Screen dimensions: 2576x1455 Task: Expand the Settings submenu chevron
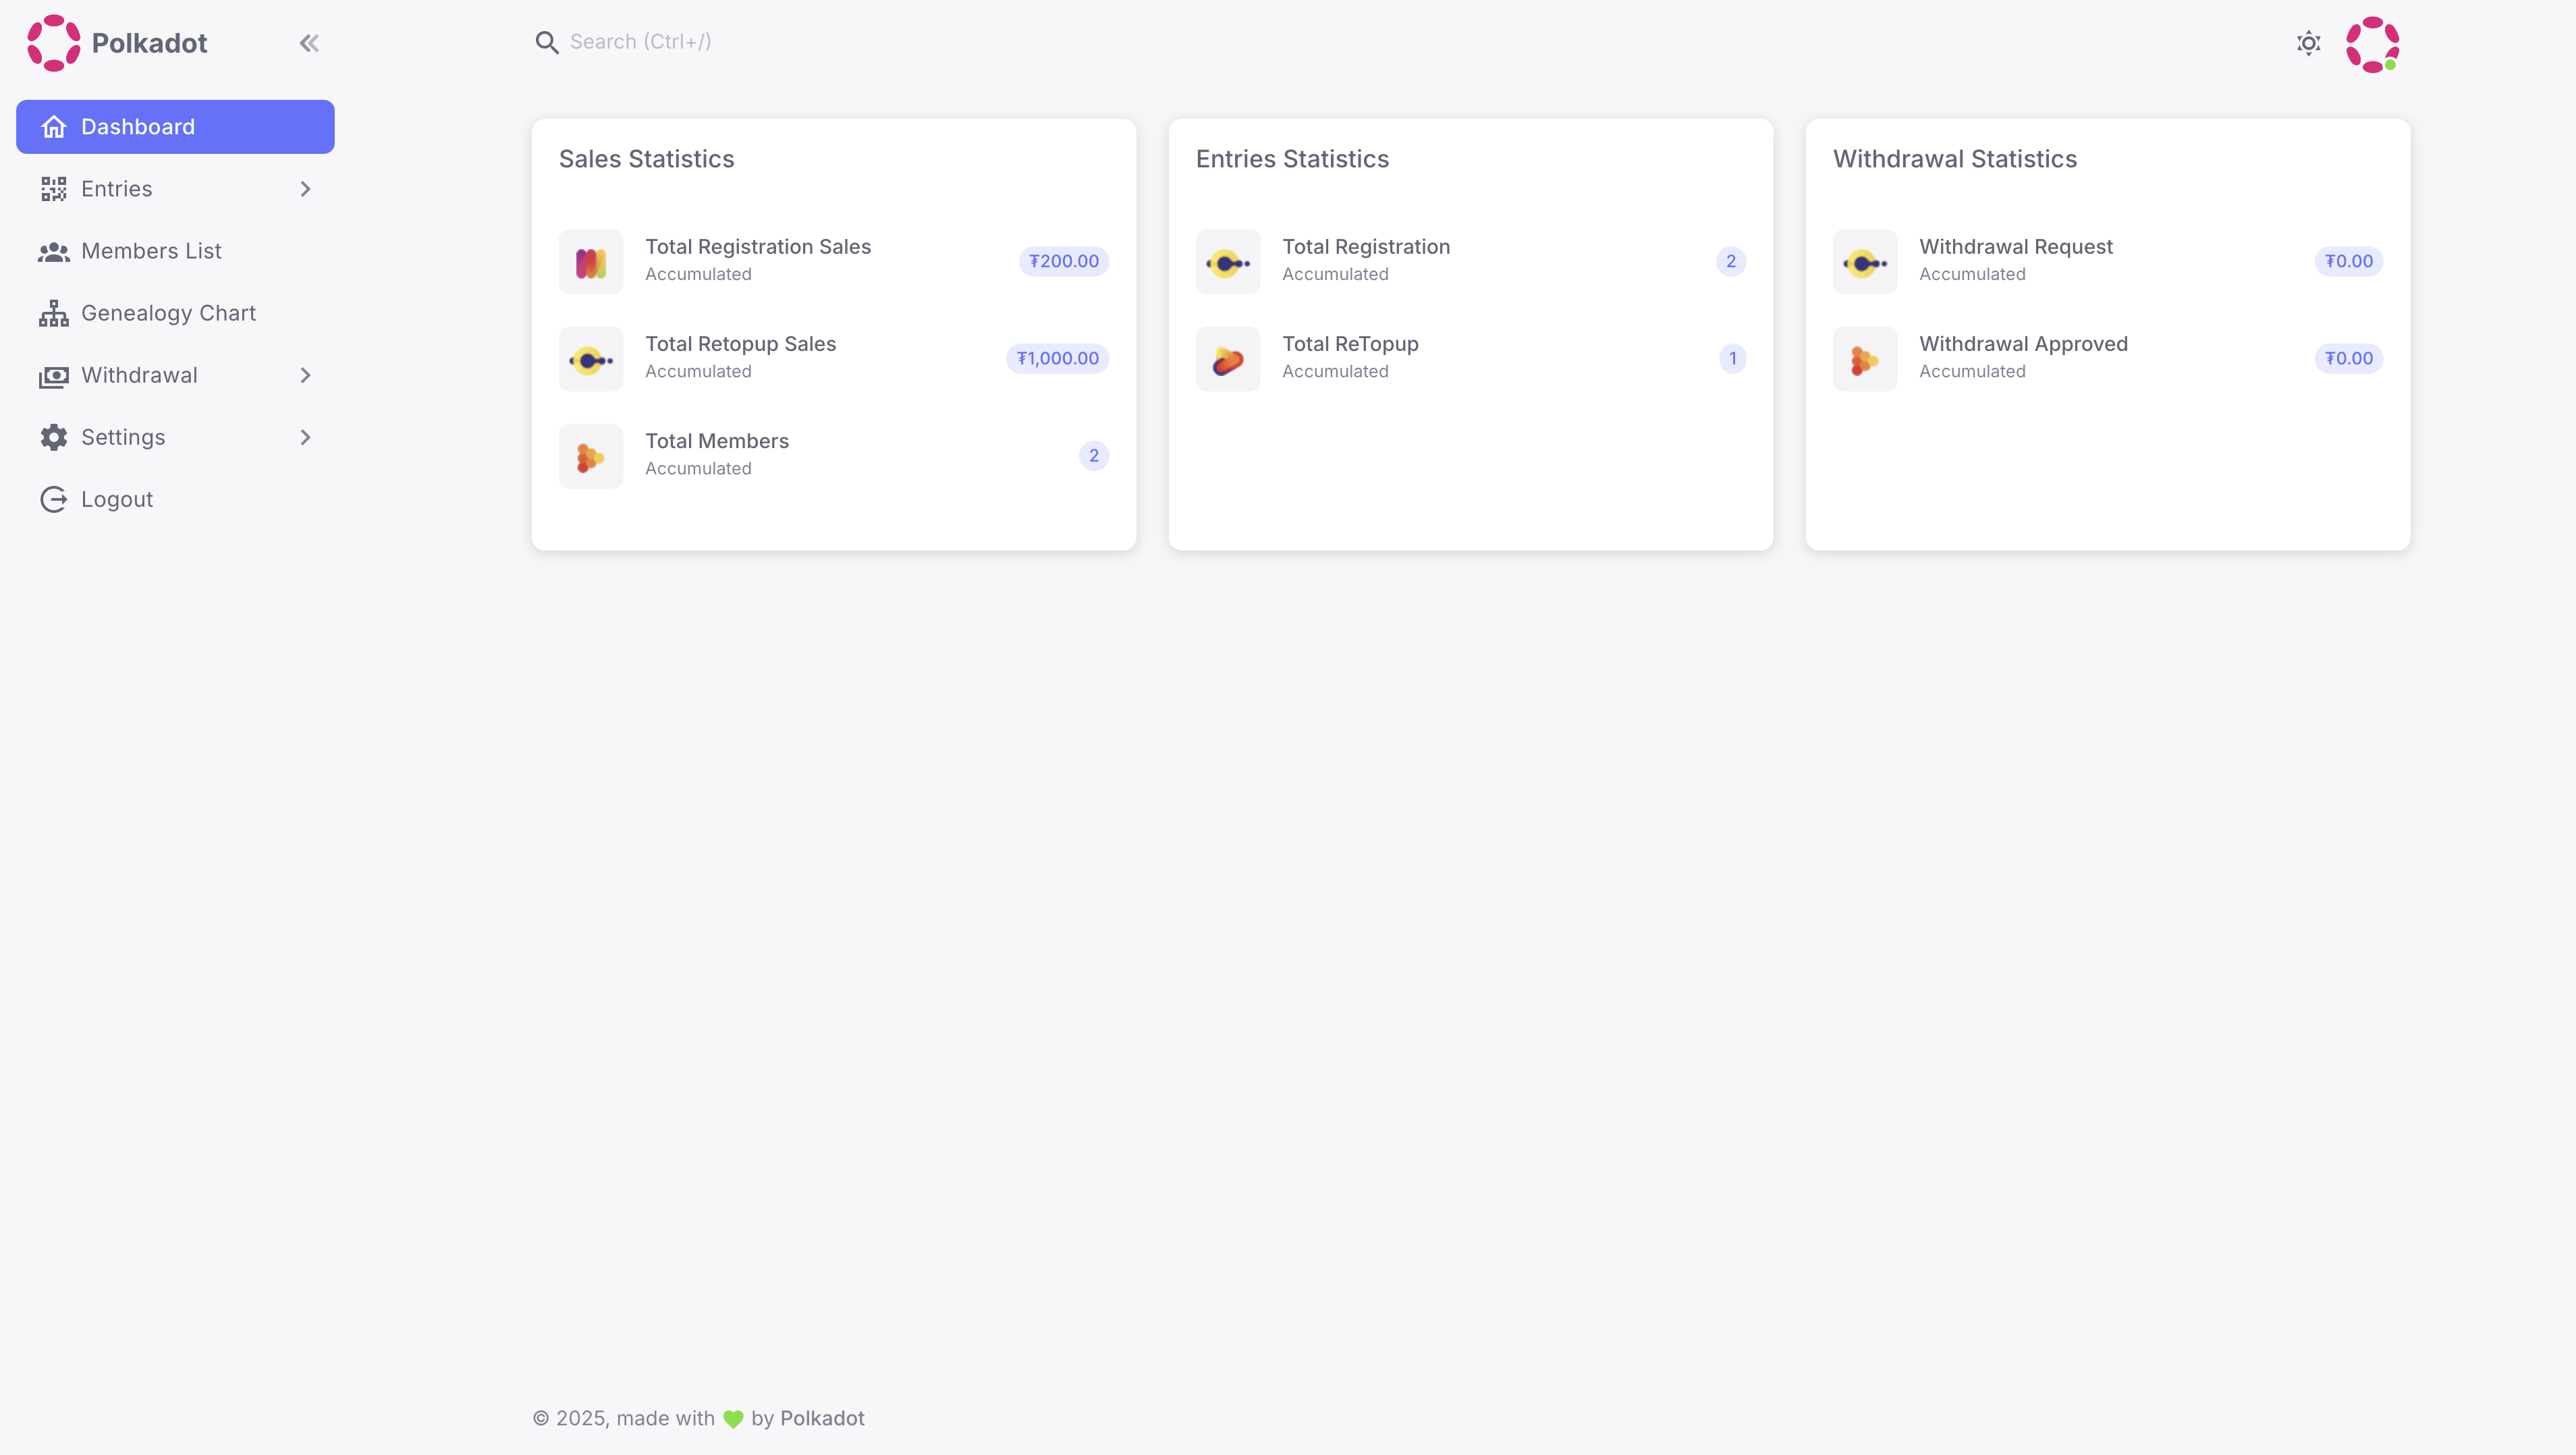pyautogui.click(x=306, y=437)
